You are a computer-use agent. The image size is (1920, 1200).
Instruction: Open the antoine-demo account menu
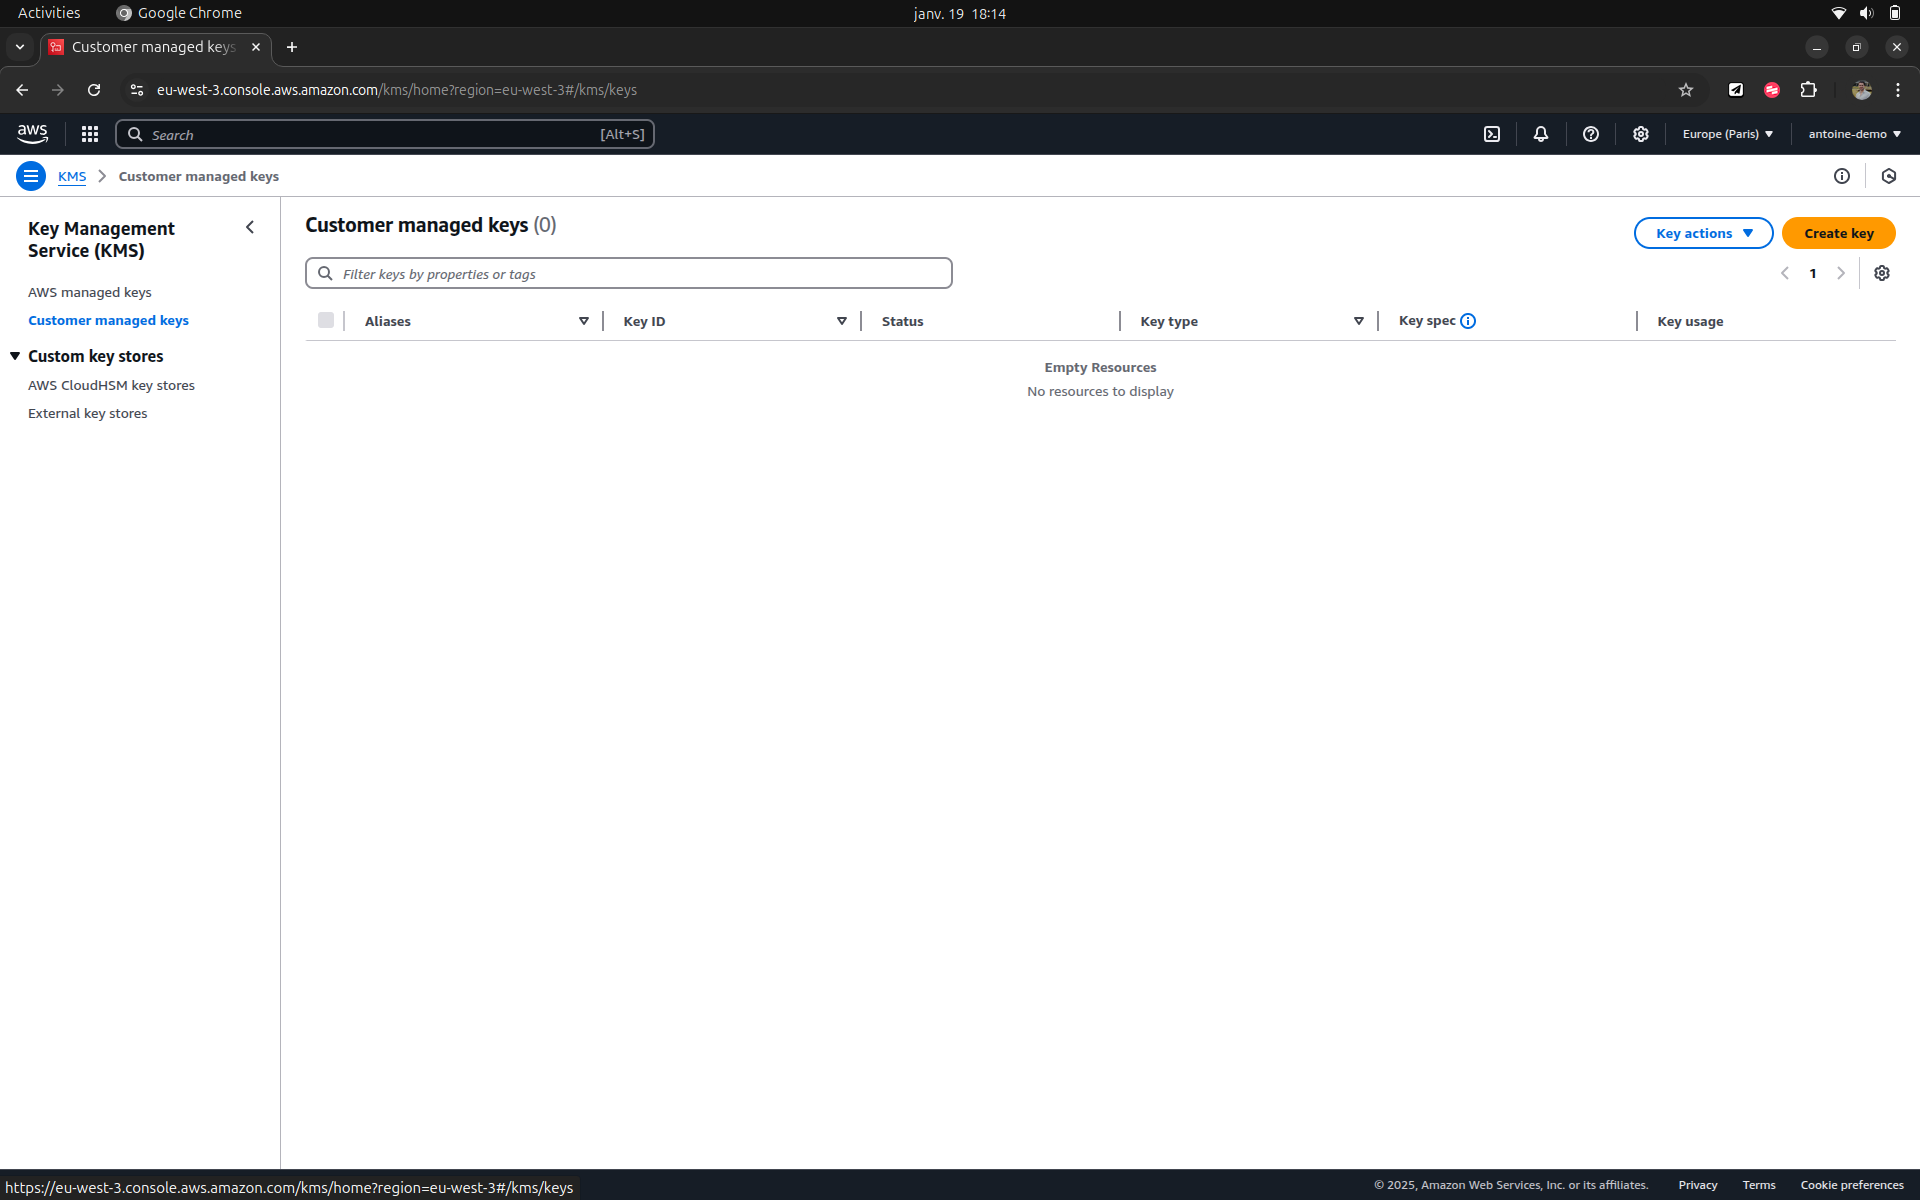1853,134
